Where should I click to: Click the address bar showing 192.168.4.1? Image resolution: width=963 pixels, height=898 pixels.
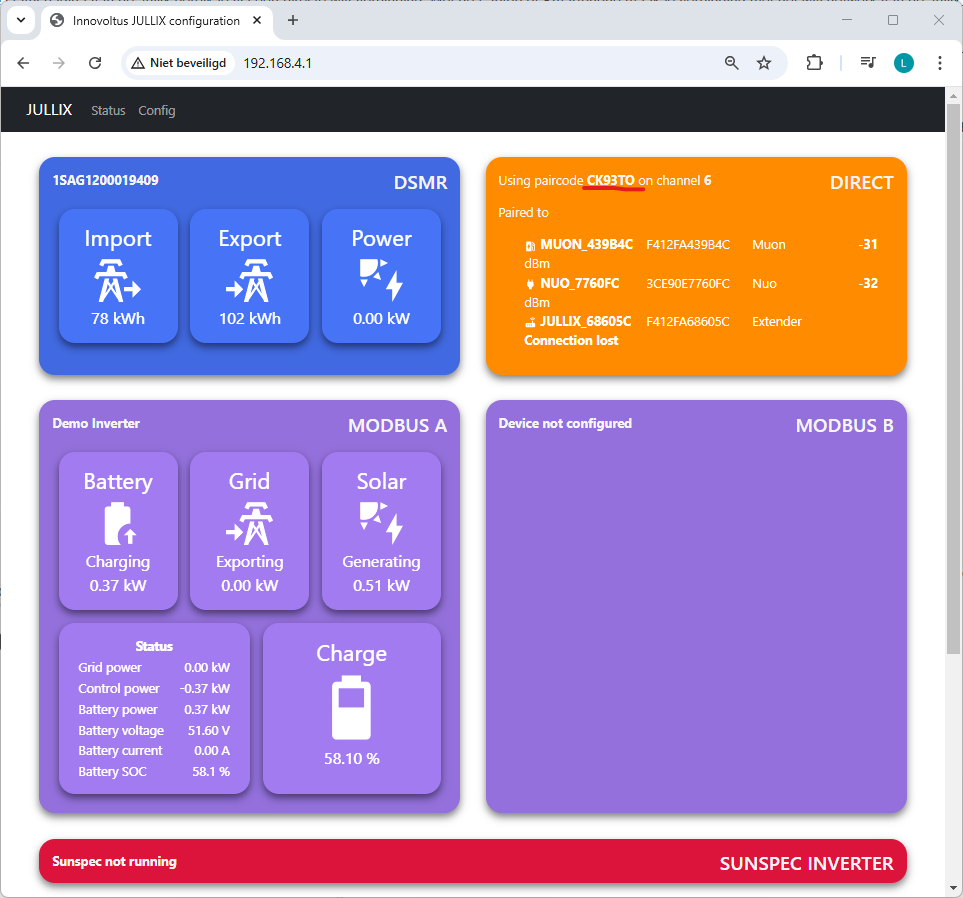pos(450,63)
